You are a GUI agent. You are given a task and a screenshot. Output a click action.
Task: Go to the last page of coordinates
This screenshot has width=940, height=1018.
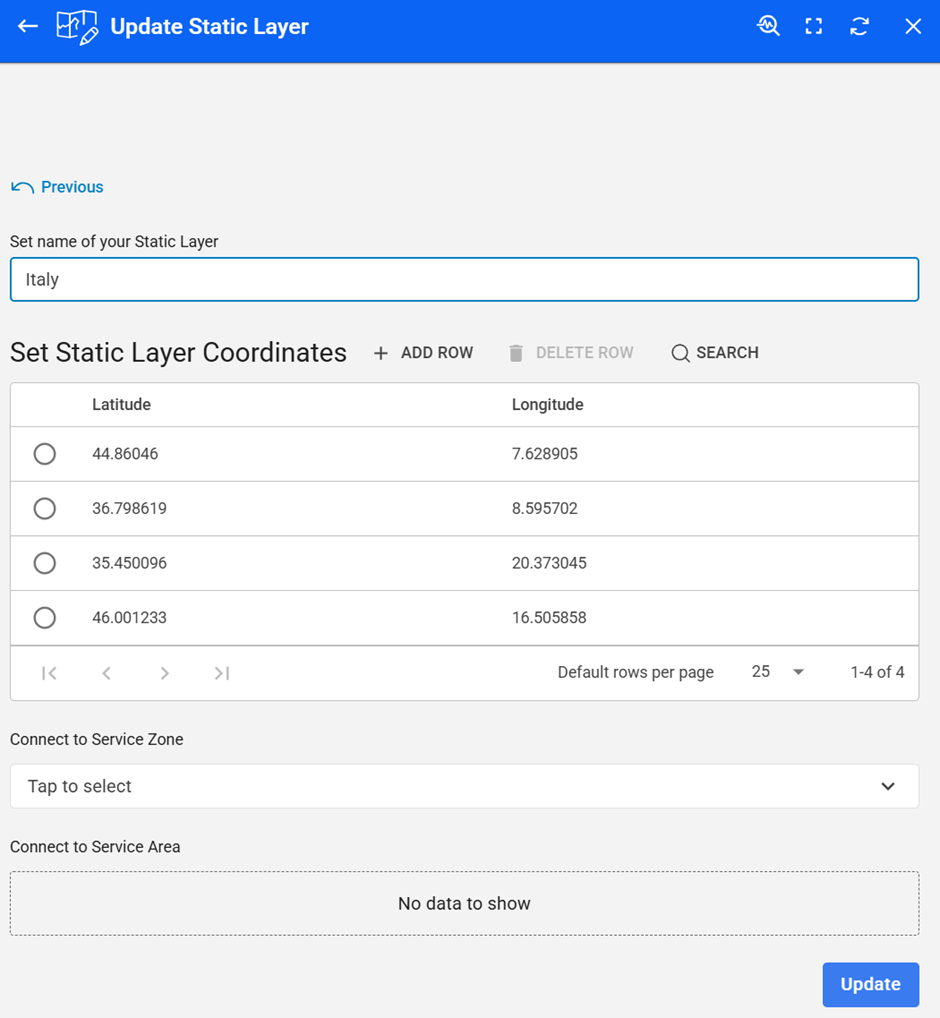click(x=222, y=673)
